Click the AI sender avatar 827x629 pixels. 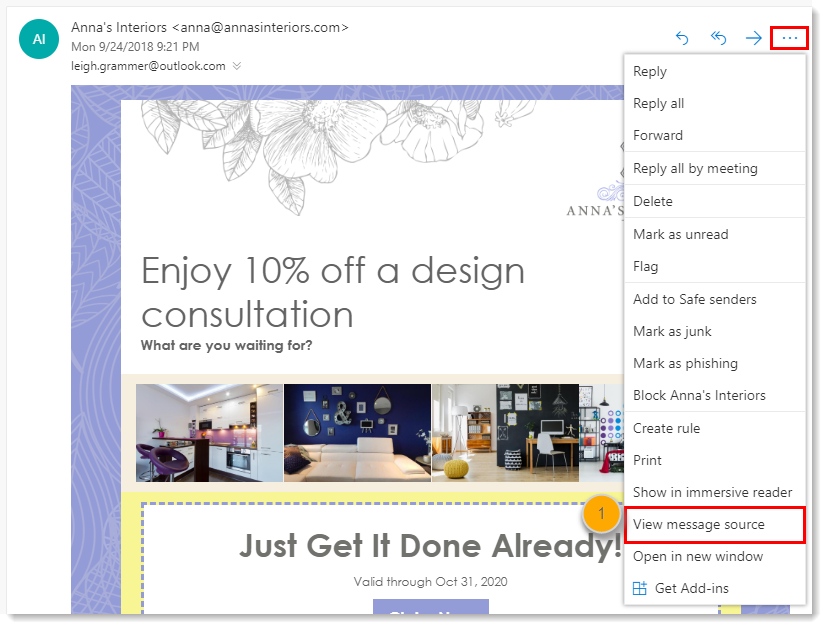point(39,39)
